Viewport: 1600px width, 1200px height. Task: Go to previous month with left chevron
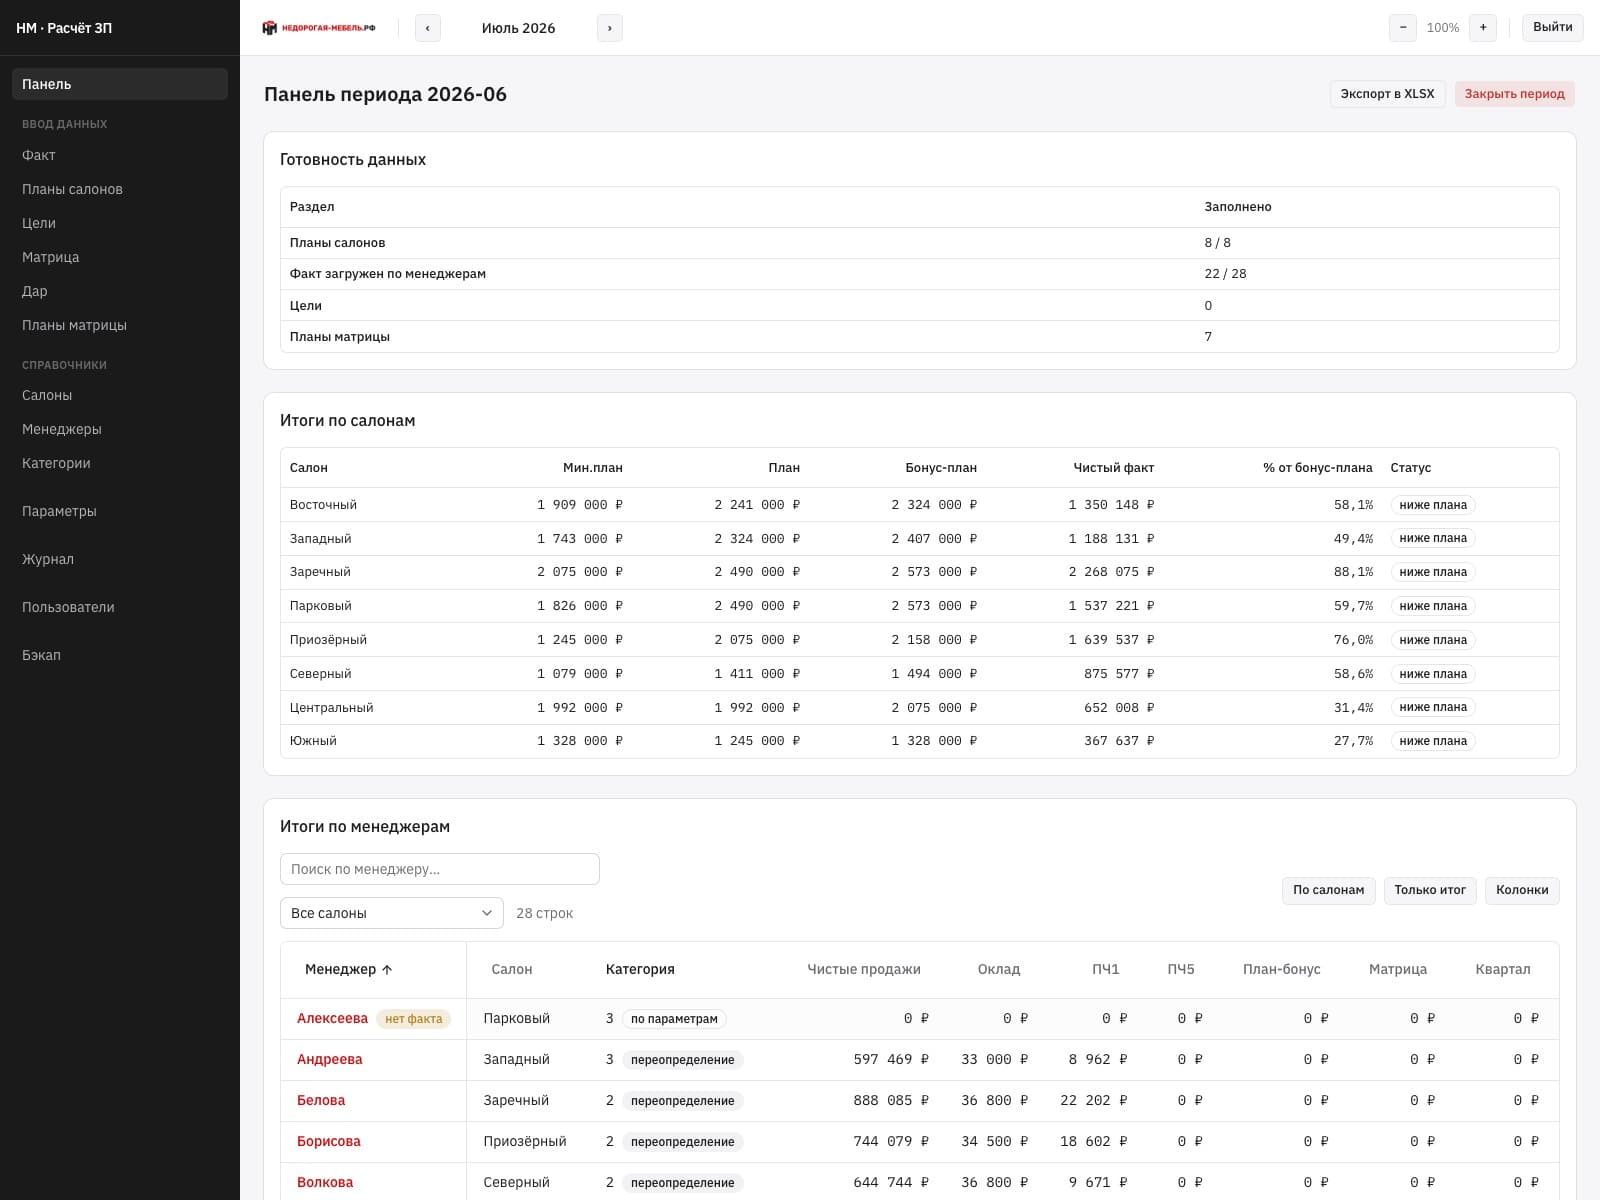tap(428, 28)
